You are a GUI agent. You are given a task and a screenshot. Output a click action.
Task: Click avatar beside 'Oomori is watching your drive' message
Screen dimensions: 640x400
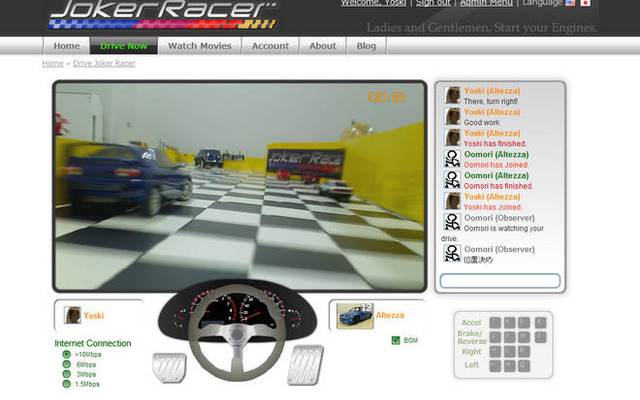point(452,222)
